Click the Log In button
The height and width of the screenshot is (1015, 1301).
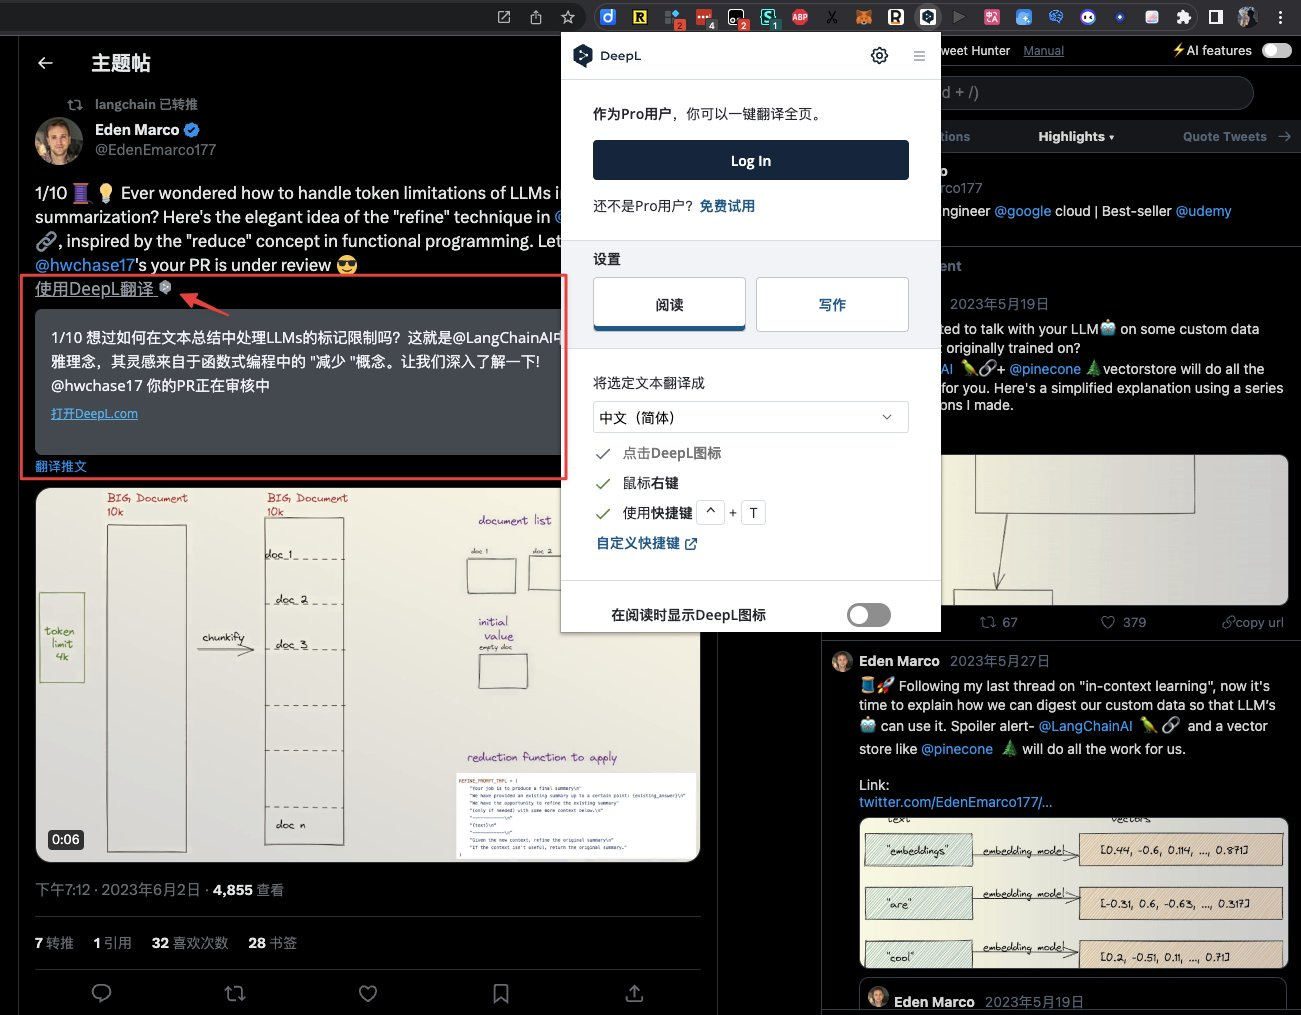(x=751, y=160)
